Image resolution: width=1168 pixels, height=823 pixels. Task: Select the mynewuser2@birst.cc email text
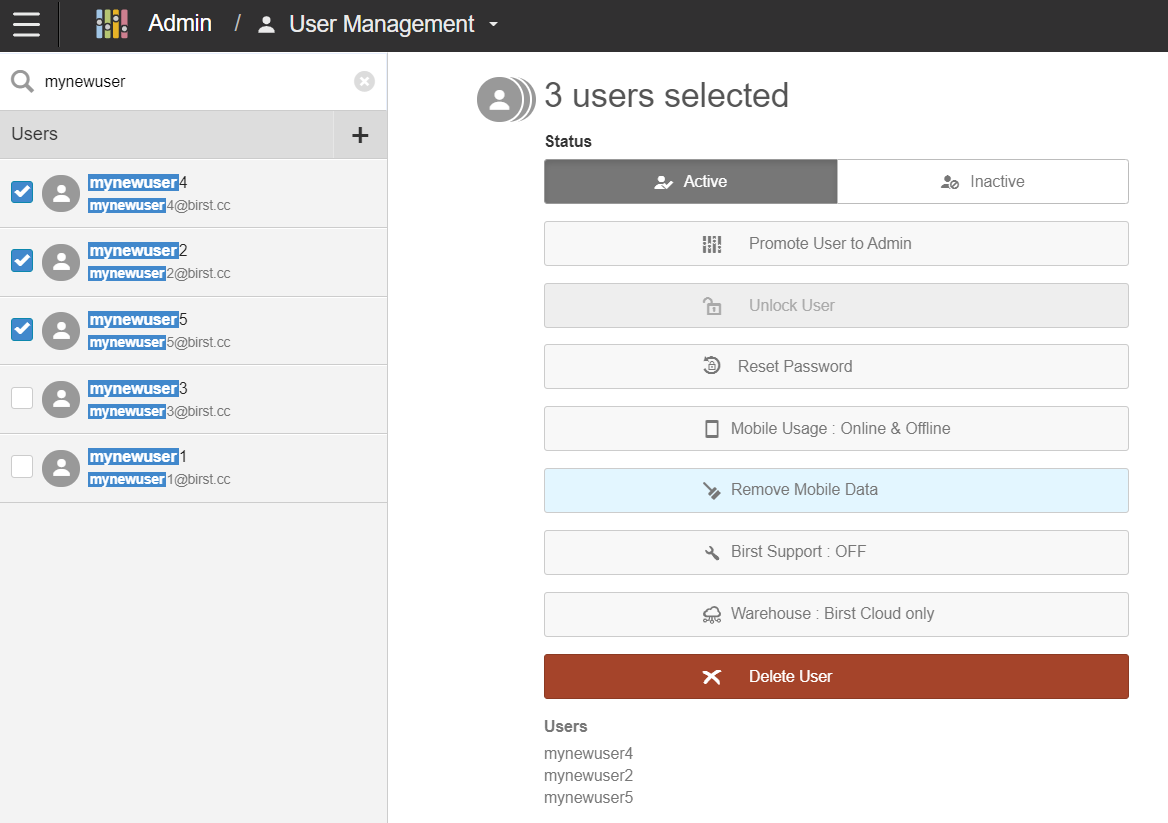(159, 273)
